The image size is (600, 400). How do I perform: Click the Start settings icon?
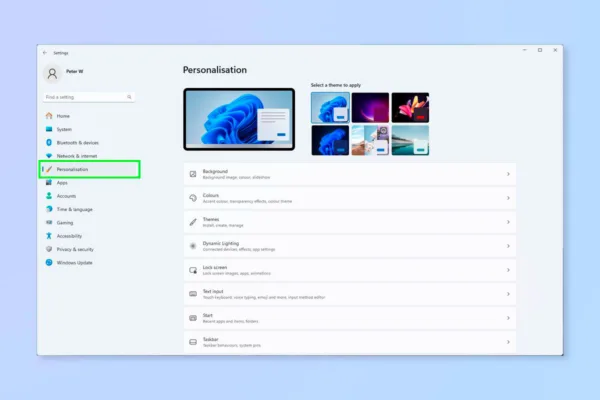[x=193, y=318]
